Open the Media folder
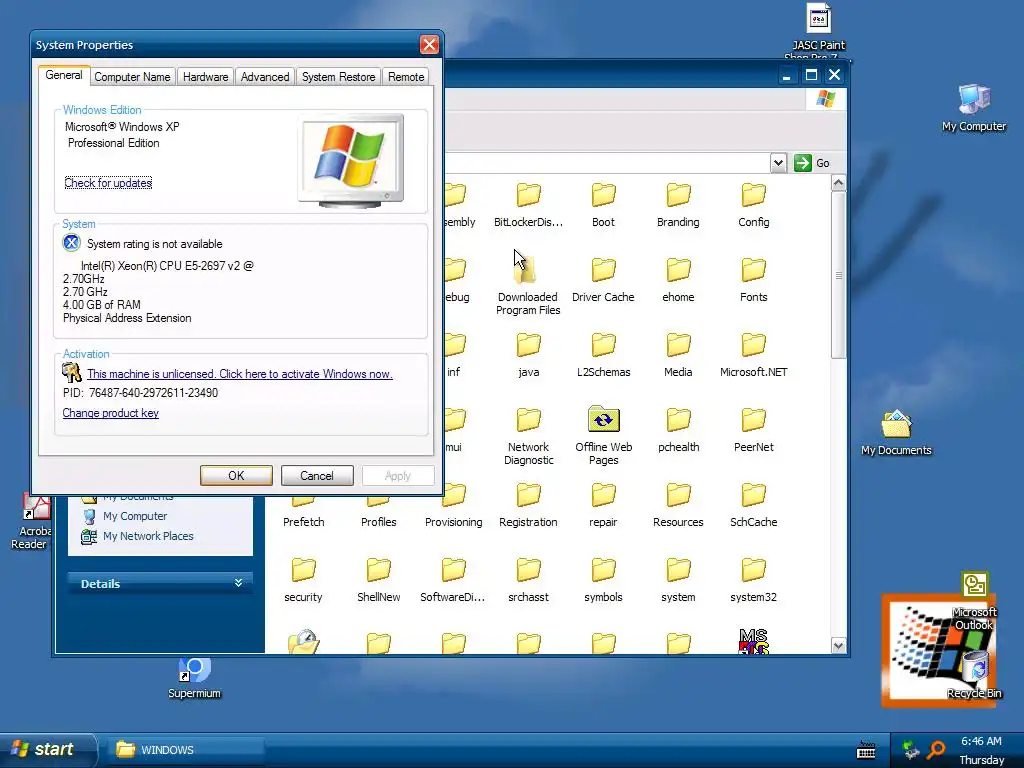Screen dimensions: 1024x768 tap(678, 355)
